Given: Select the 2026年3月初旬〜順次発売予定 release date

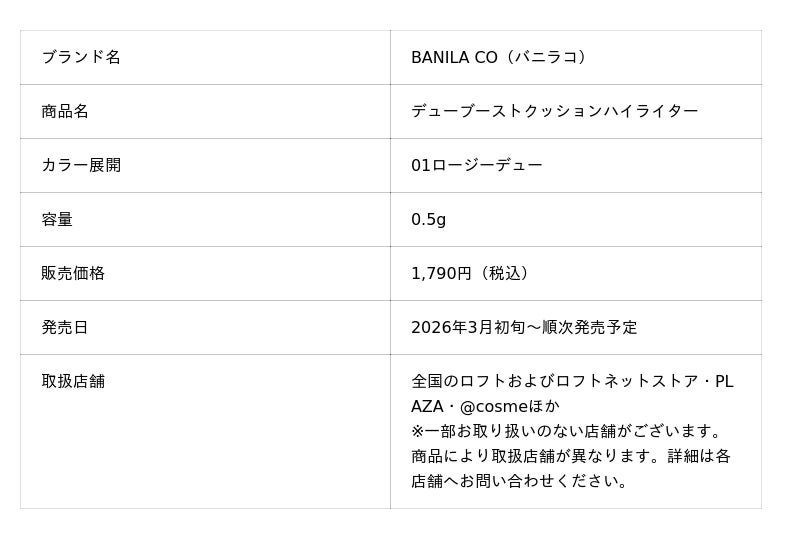Looking at the screenshot, I should [x=524, y=327].
